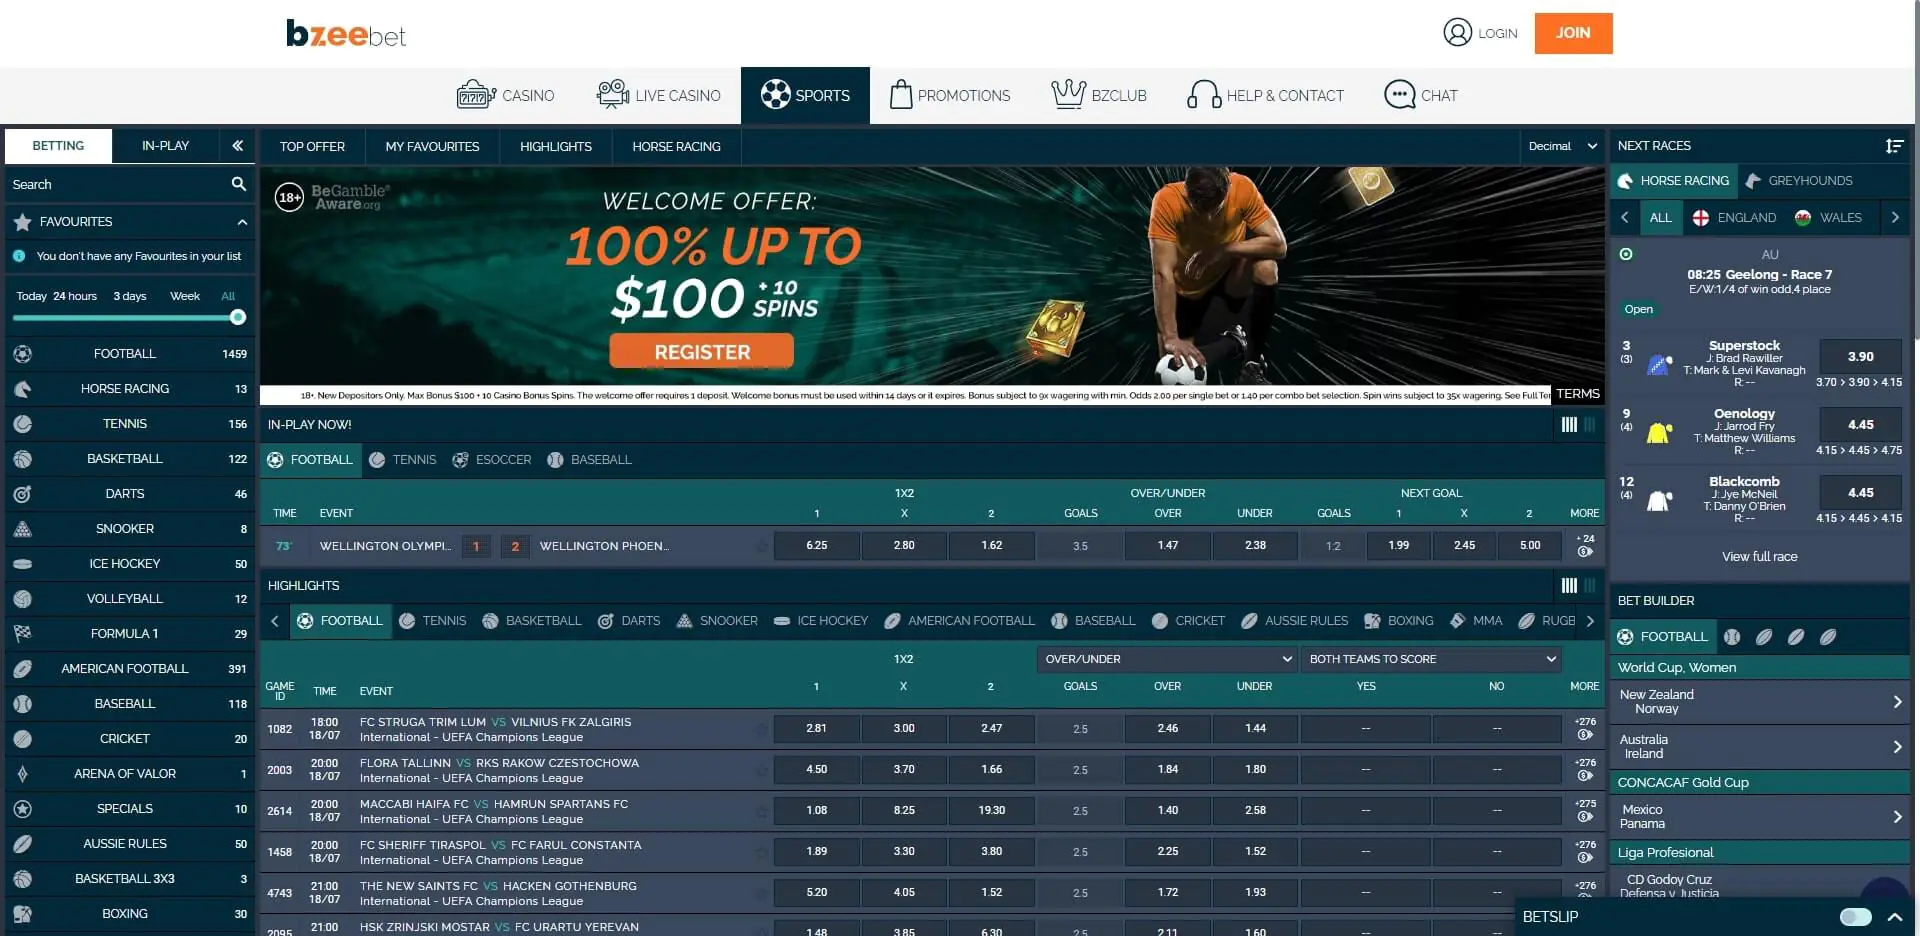
Task: Open the Darts category from the sidebar
Action: (x=125, y=493)
